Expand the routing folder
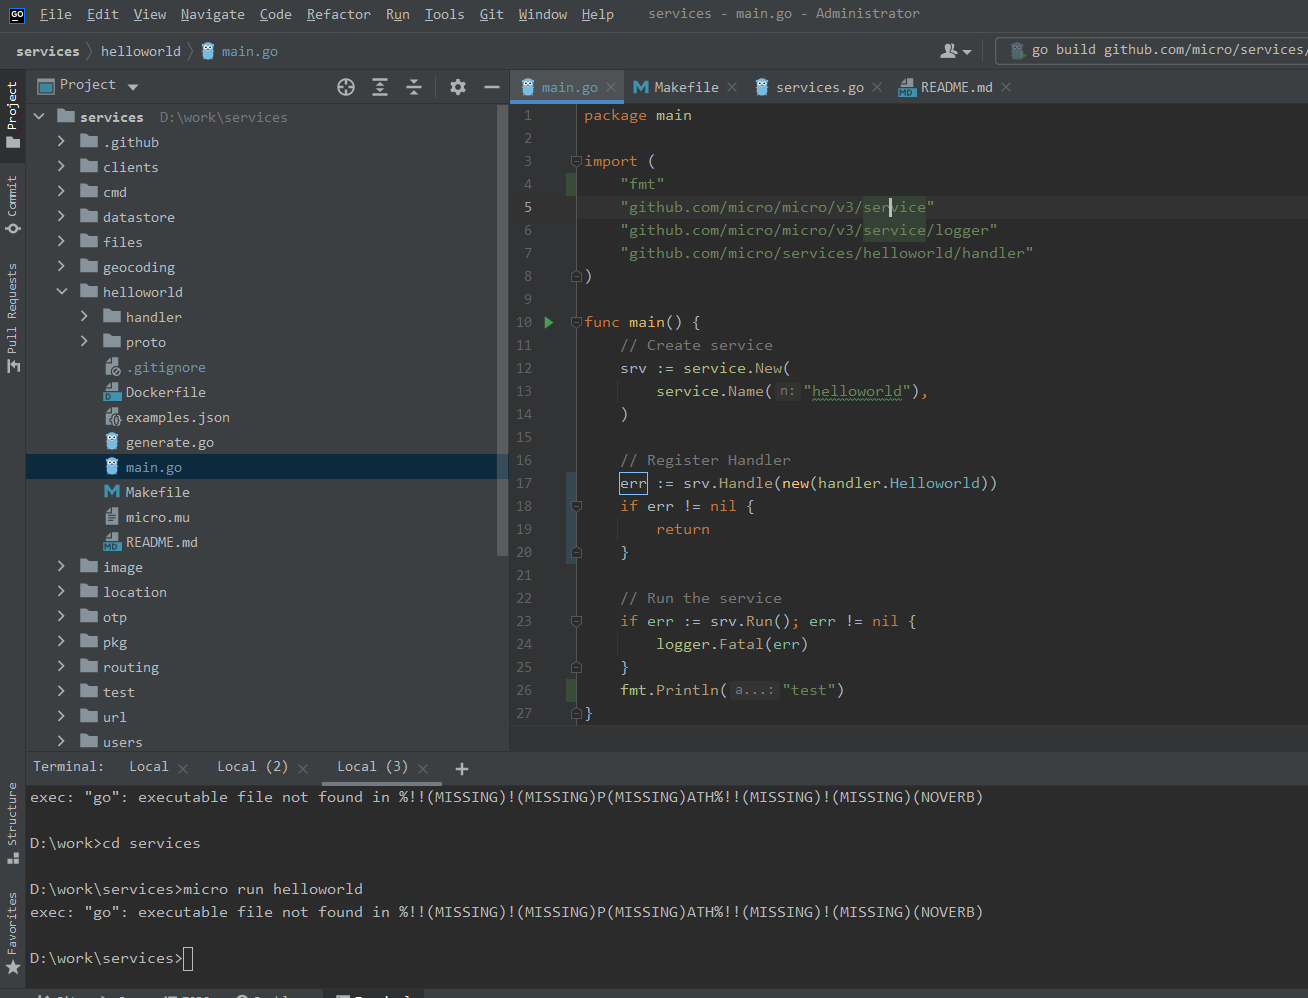 pos(62,667)
